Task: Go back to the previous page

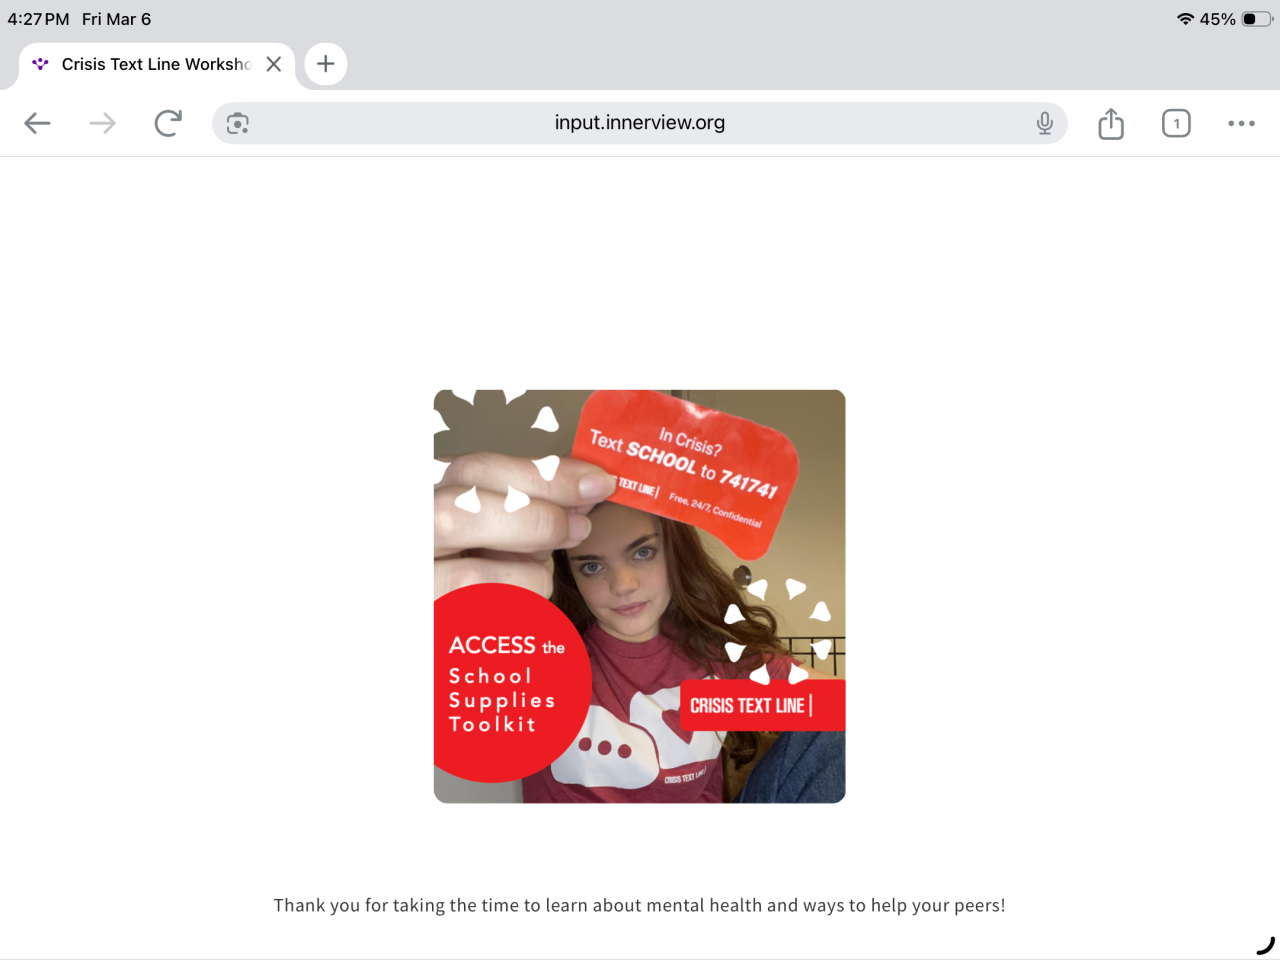Action: click(x=37, y=123)
